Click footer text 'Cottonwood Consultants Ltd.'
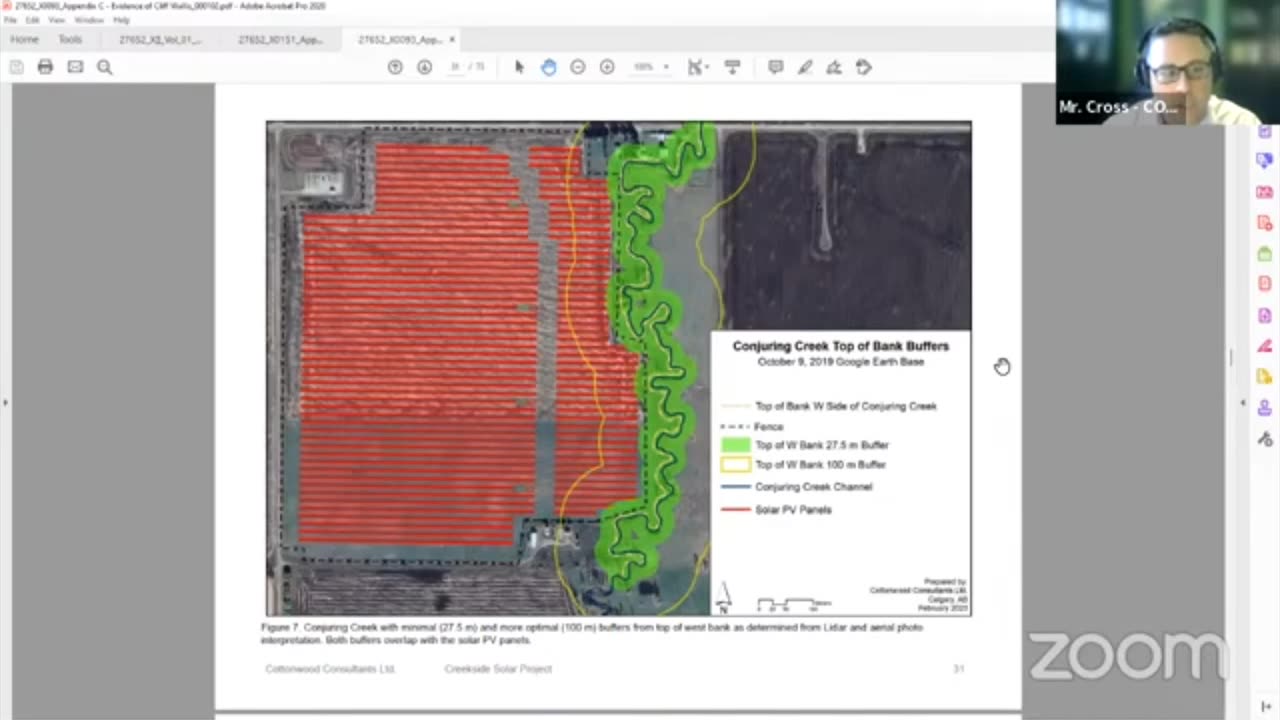Screen dimensions: 1280x720 point(330,669)
